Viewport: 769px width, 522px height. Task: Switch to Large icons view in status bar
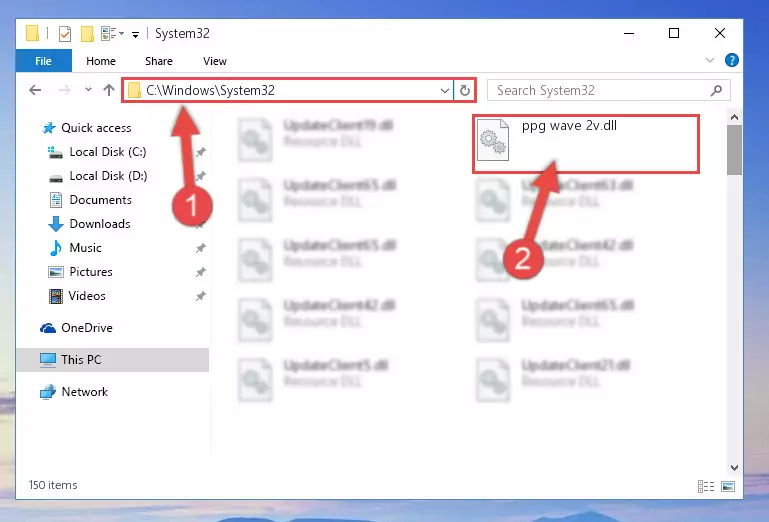coord(728,486)
